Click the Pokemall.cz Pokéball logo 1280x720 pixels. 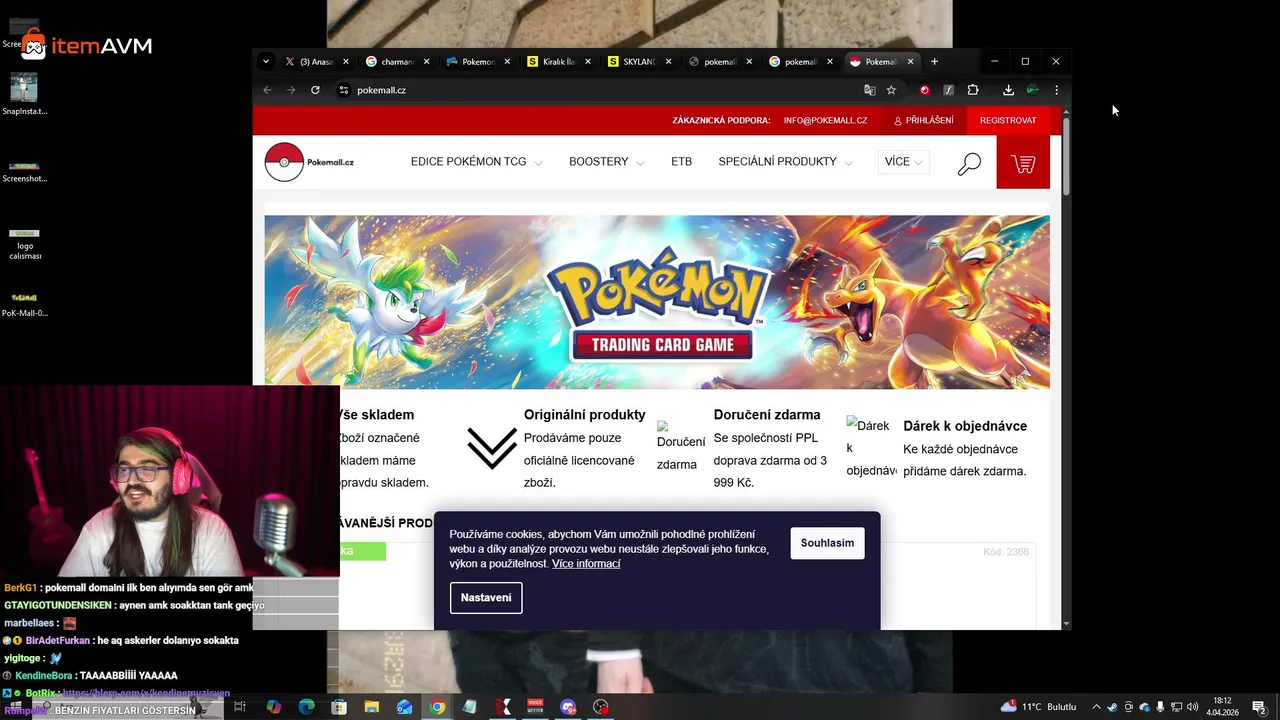[x=310, y=162]
